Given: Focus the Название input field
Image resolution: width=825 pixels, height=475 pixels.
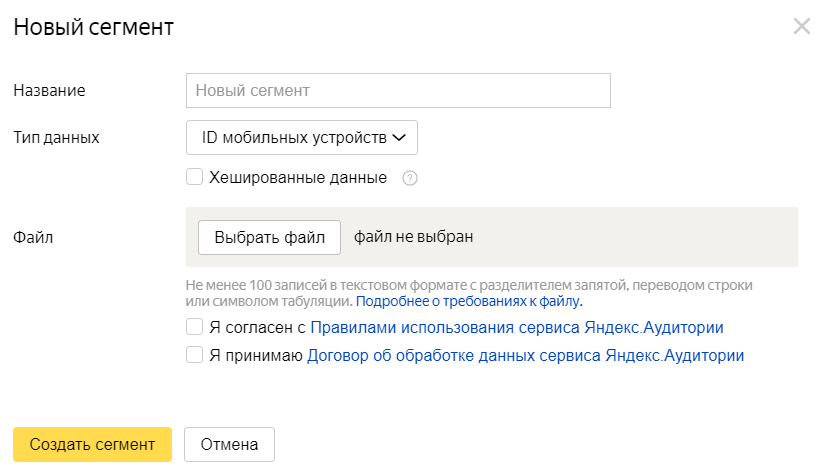Looking at the screenshot, I should coord(398,90).
